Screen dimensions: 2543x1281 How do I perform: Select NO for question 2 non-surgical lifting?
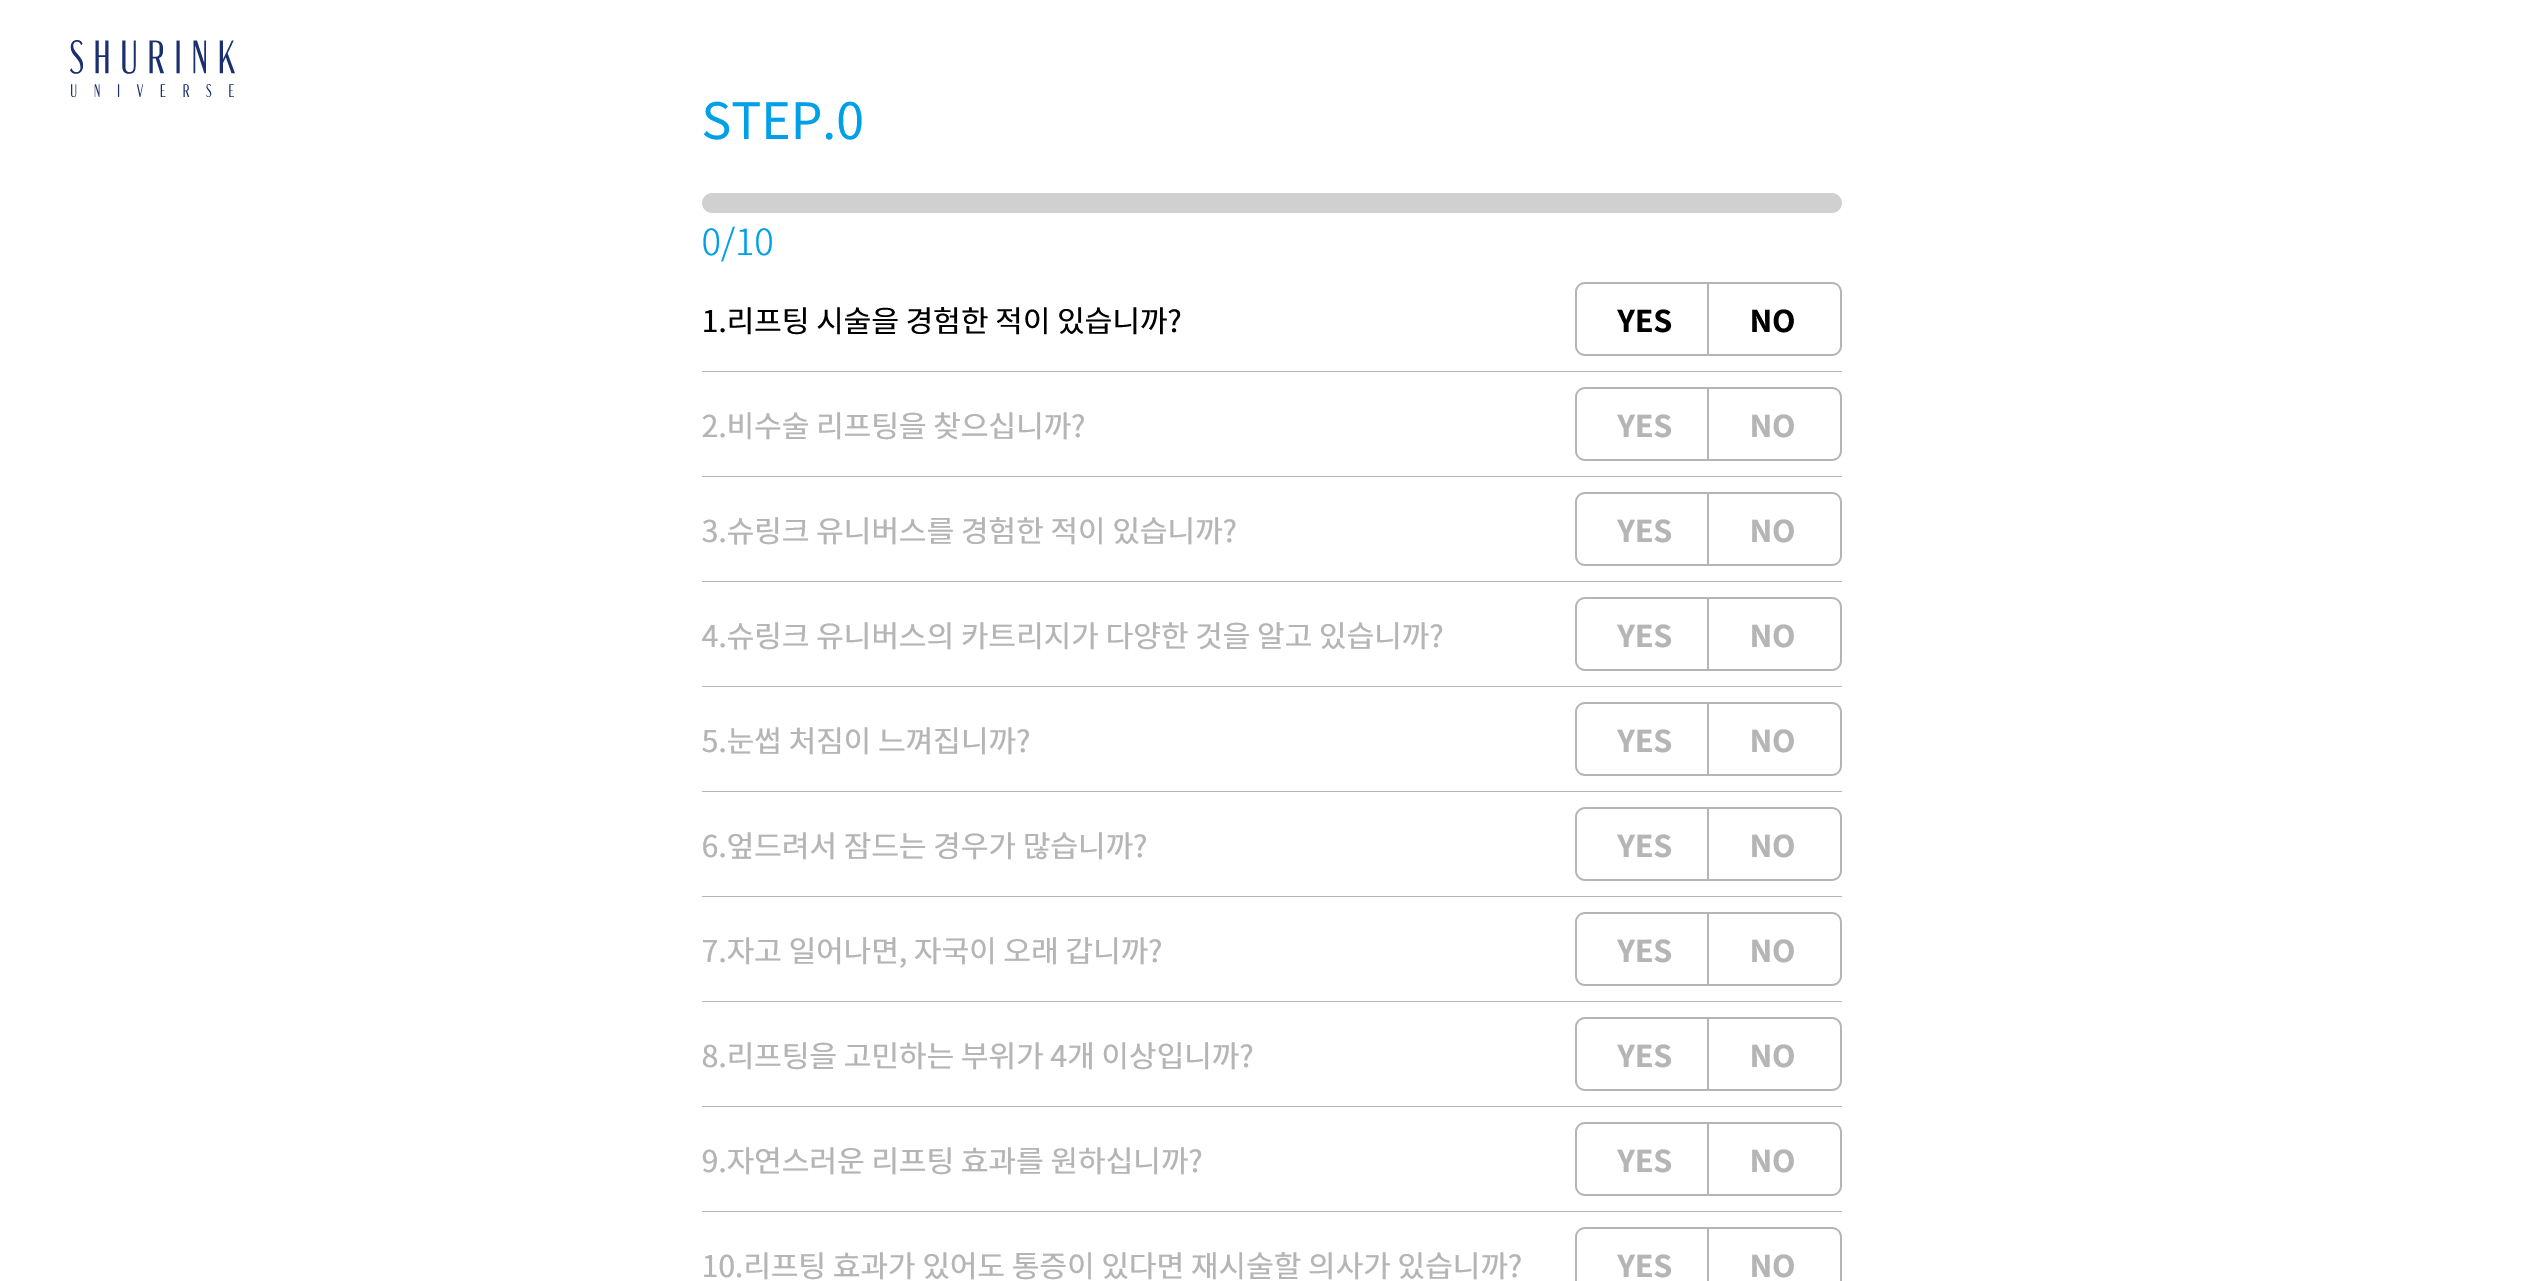point(1773,425)
